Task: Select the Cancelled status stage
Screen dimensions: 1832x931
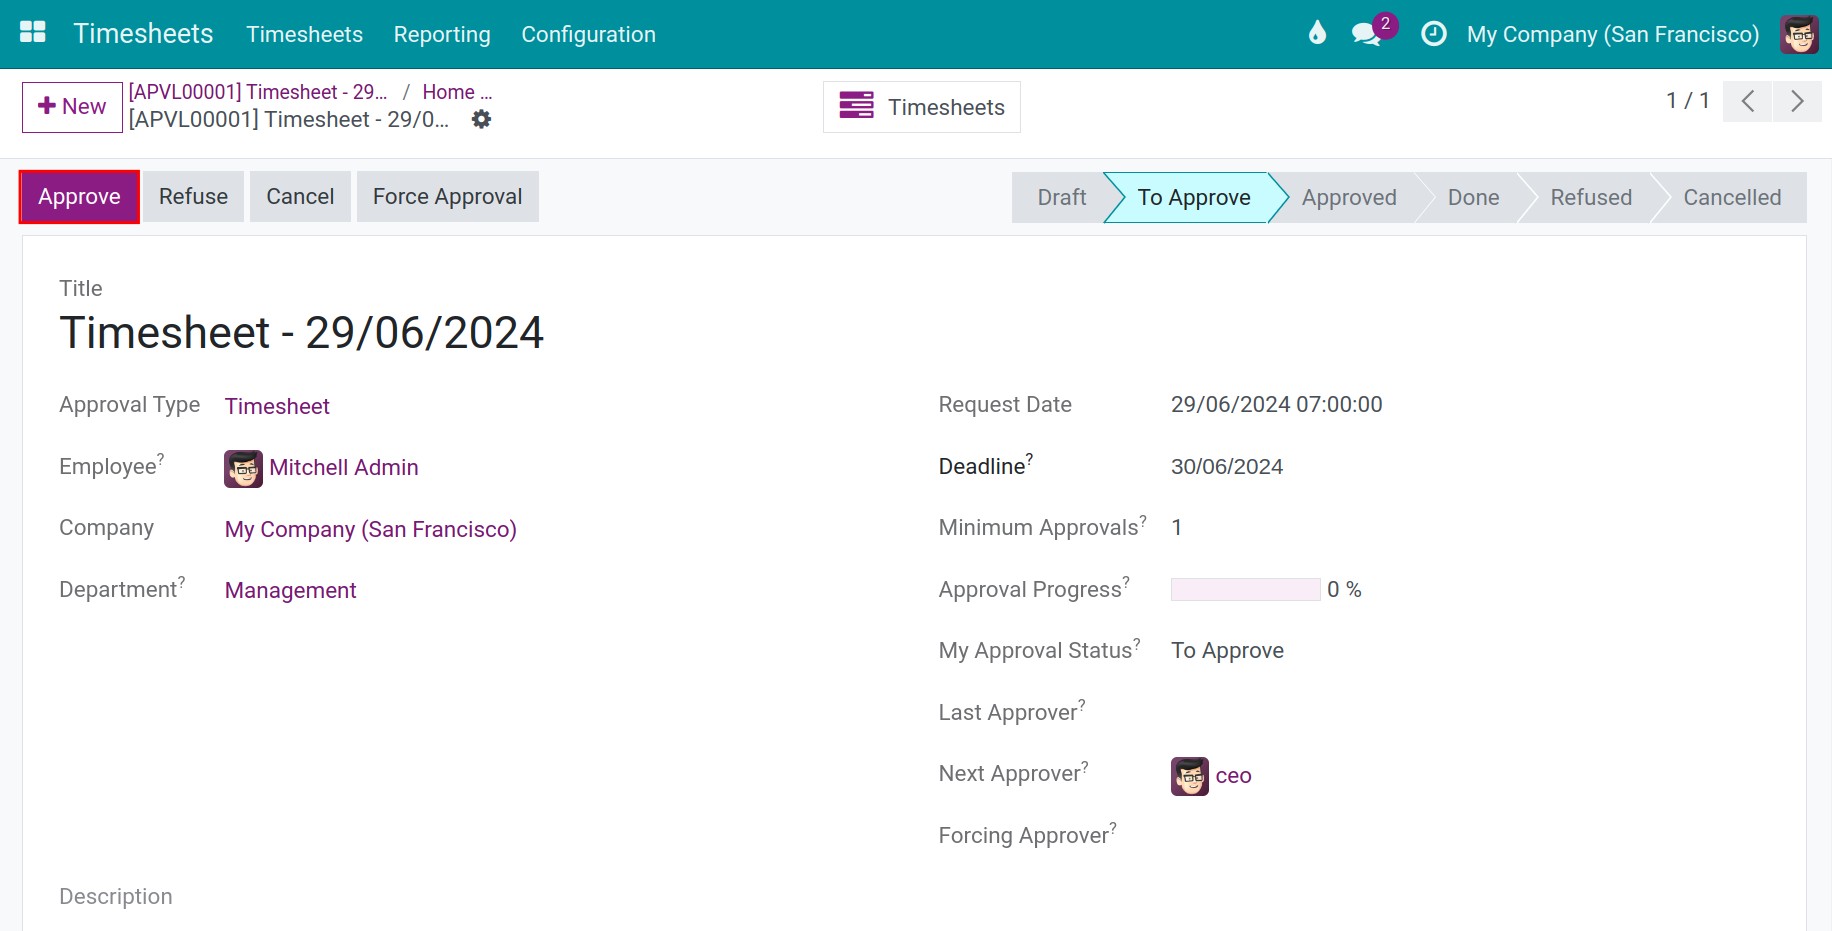Action: tap(1732, 198)
